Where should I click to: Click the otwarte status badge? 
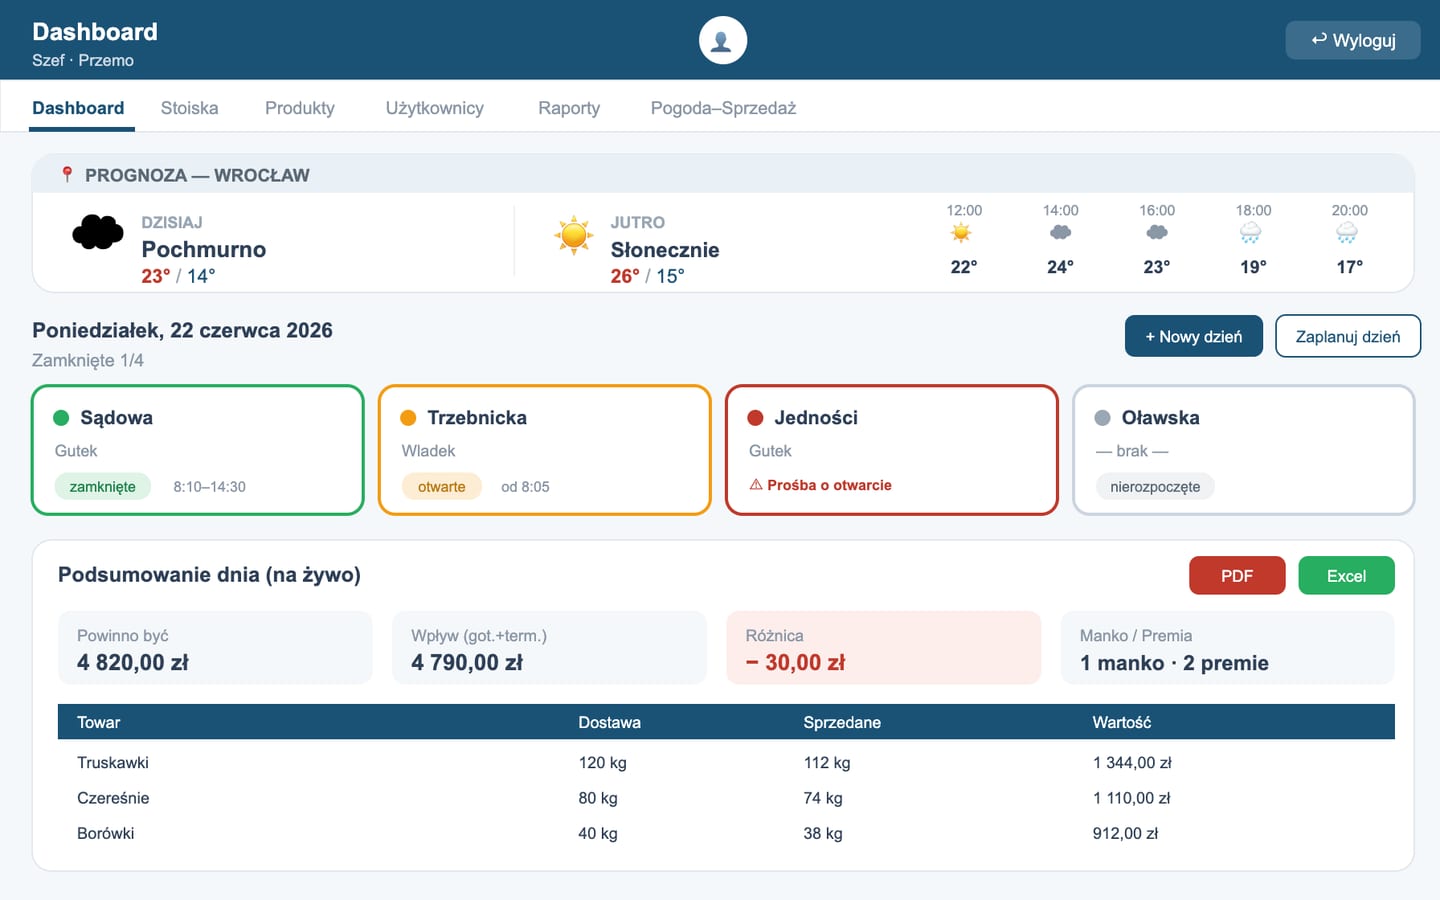click(441, 486)
